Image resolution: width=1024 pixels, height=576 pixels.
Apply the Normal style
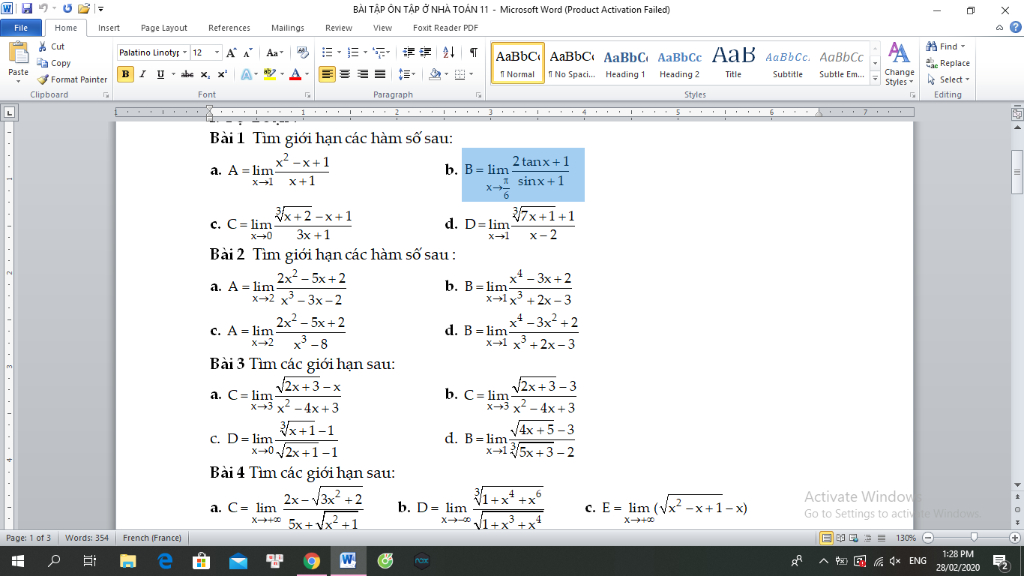point(517,63)
